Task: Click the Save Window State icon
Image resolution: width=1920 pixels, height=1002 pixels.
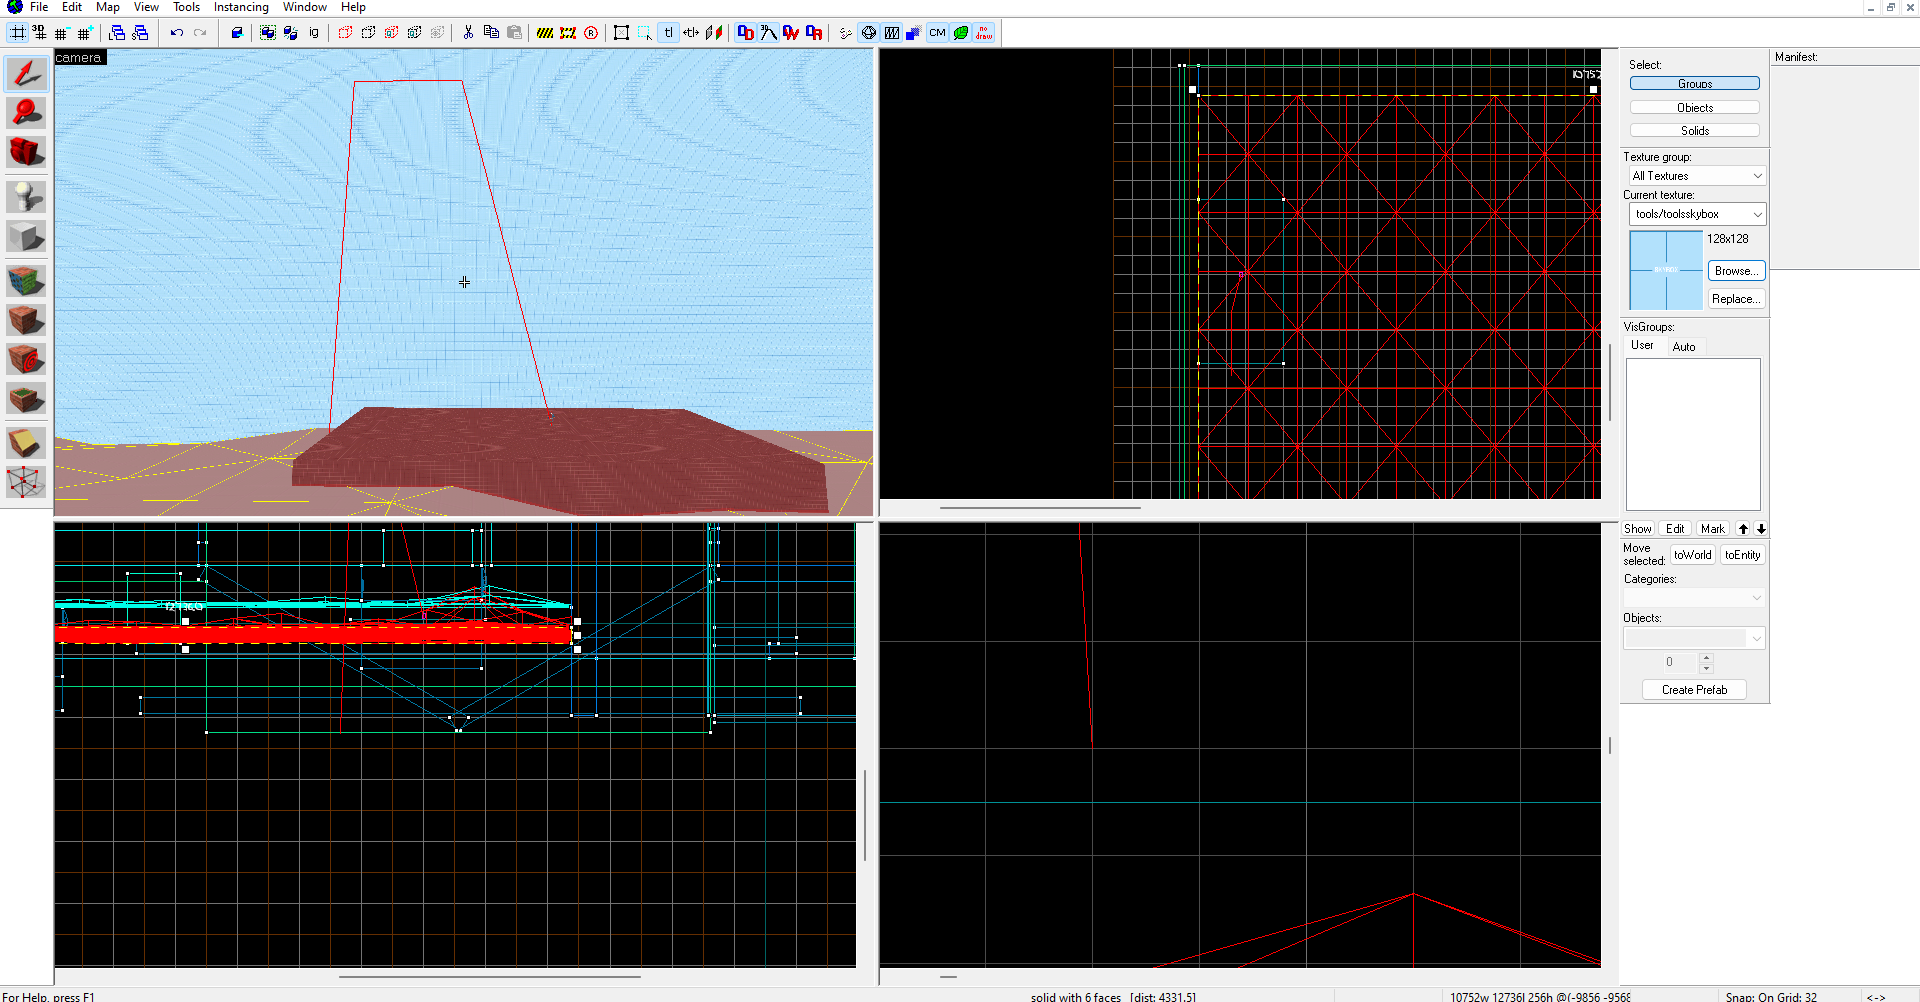Action: (x=140, y=33)
